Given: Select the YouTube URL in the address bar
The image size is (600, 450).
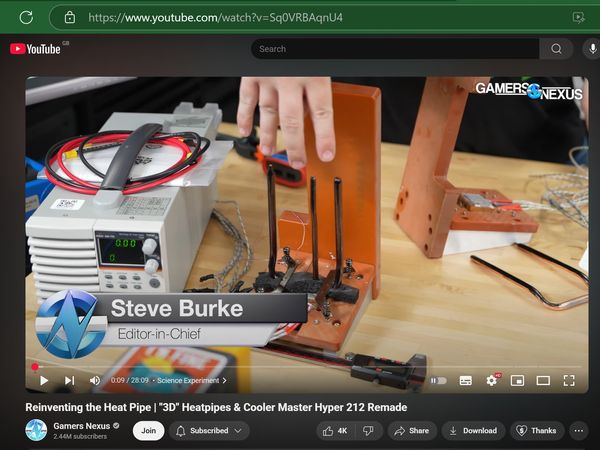Looking at the screenshot, I should coord(215,18).
